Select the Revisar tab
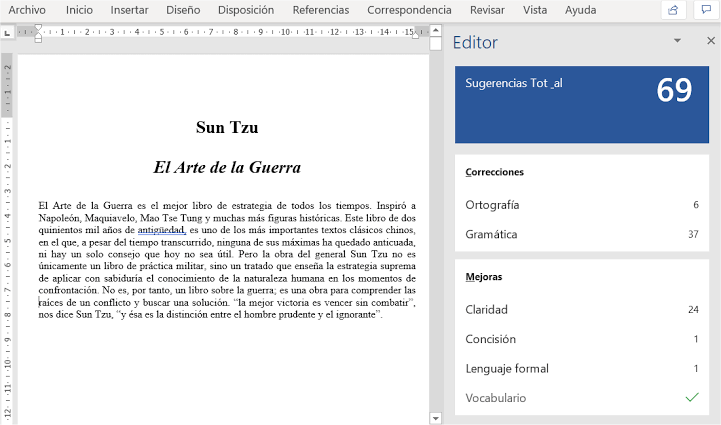The width and height of the screenshot is (721, 425). click(487, 10)
